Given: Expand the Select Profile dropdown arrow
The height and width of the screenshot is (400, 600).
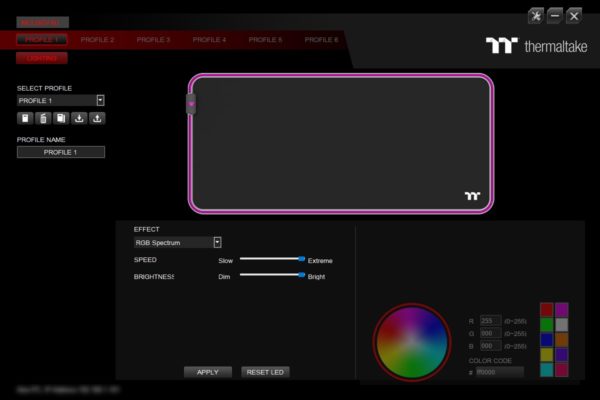Looking at the screenshot, I should tap(100, 100).
